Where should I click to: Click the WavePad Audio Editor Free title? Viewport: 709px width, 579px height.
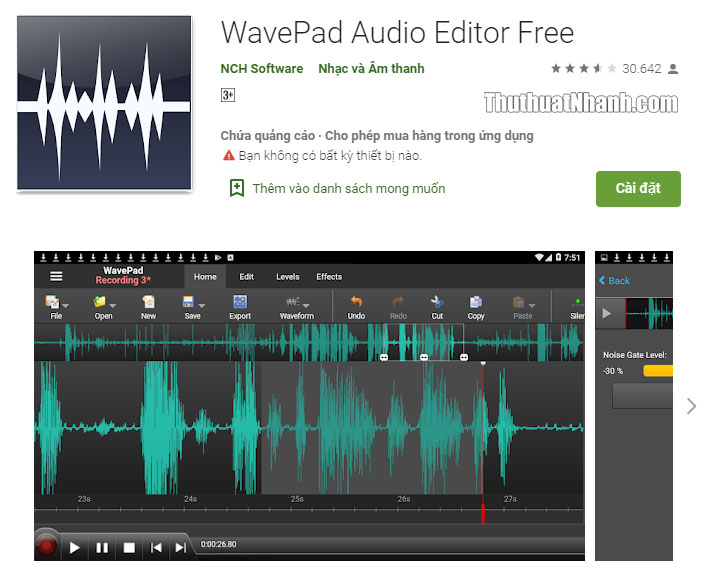(397, 33)
